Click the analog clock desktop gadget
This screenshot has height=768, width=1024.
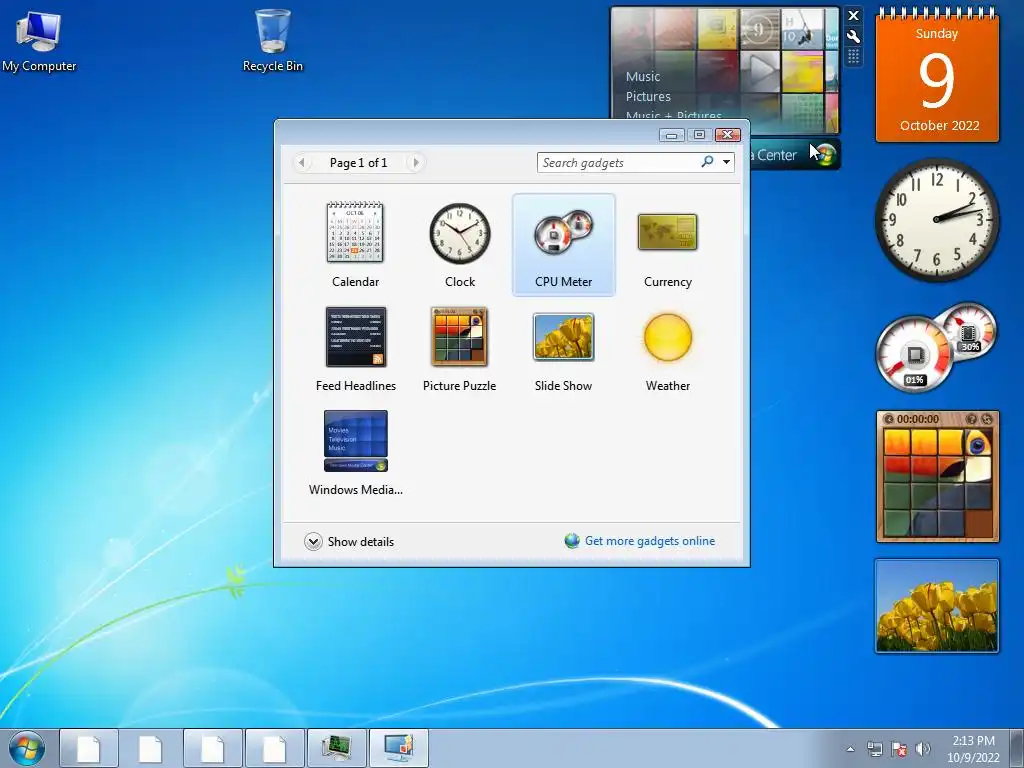point(937,219)
